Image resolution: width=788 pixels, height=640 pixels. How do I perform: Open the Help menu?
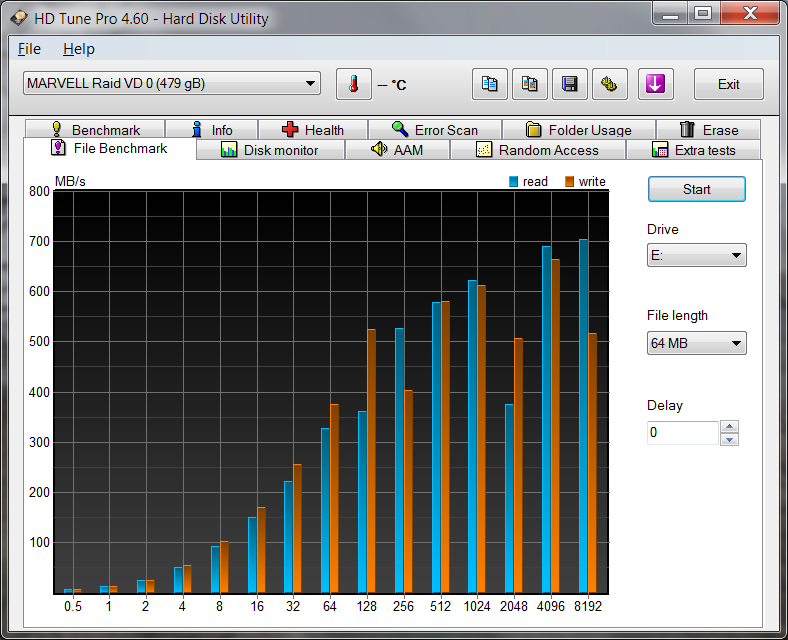78,49
